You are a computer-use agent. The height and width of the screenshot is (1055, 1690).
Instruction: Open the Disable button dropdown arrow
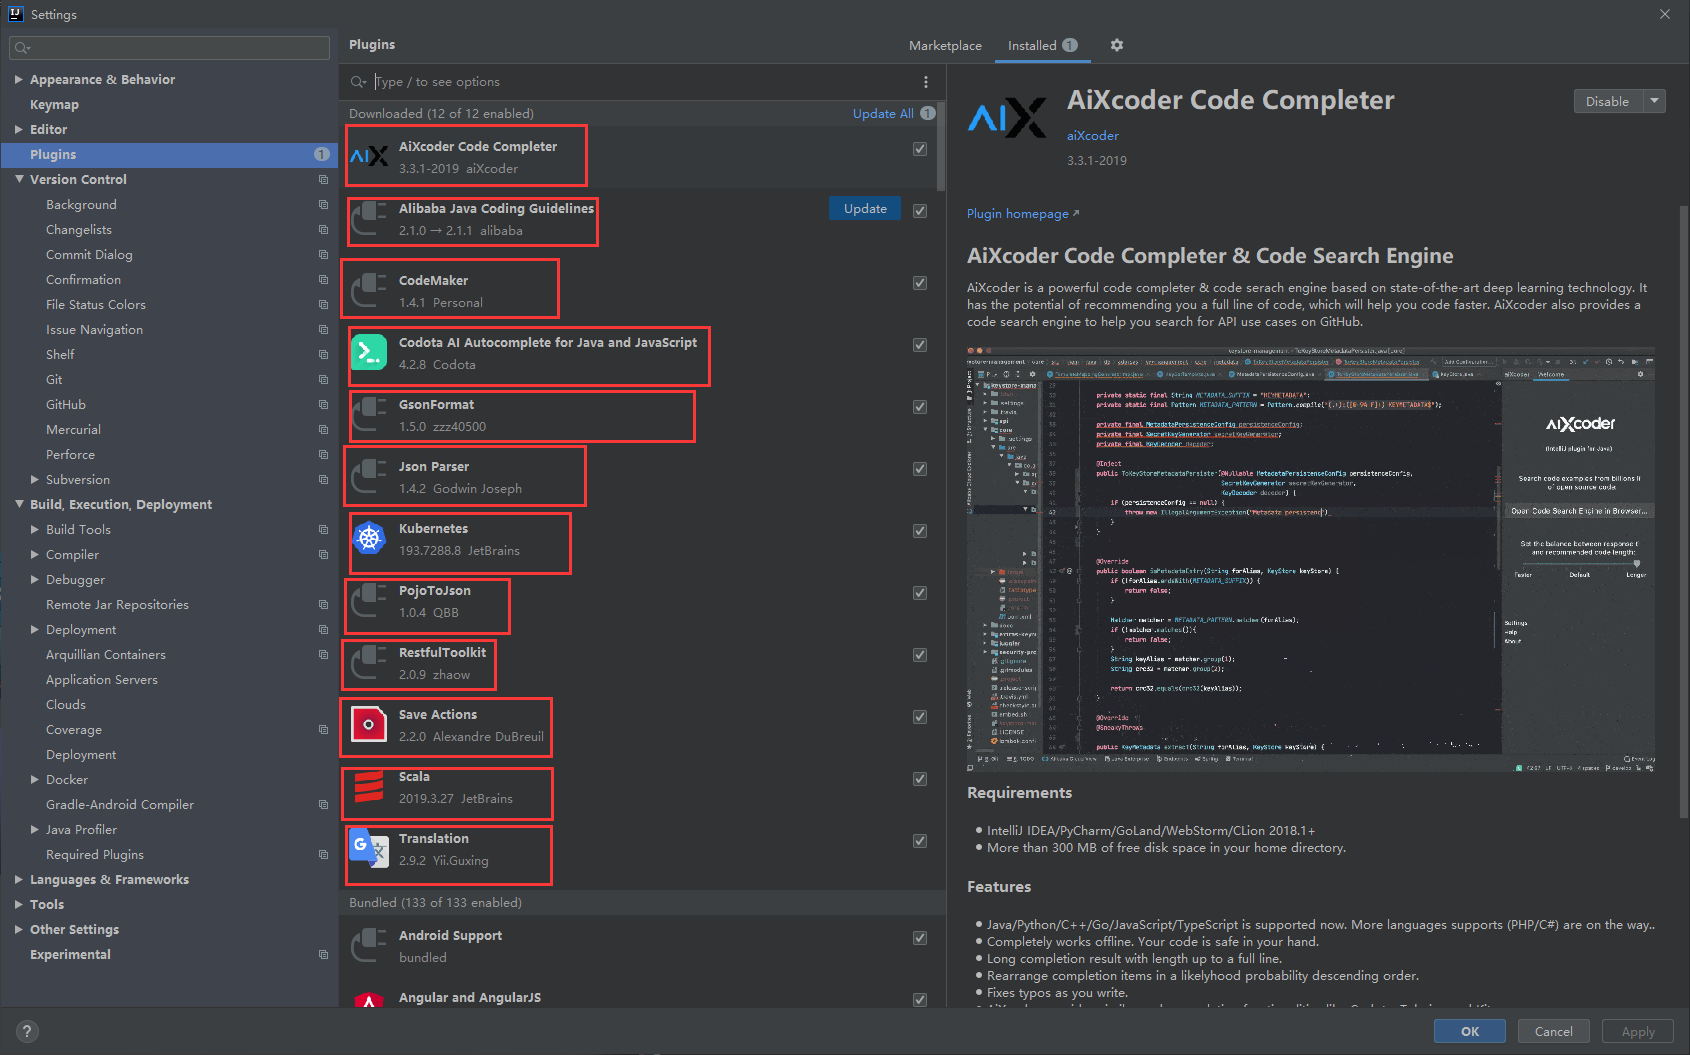pyautogui.click(x=1655, y=101)
